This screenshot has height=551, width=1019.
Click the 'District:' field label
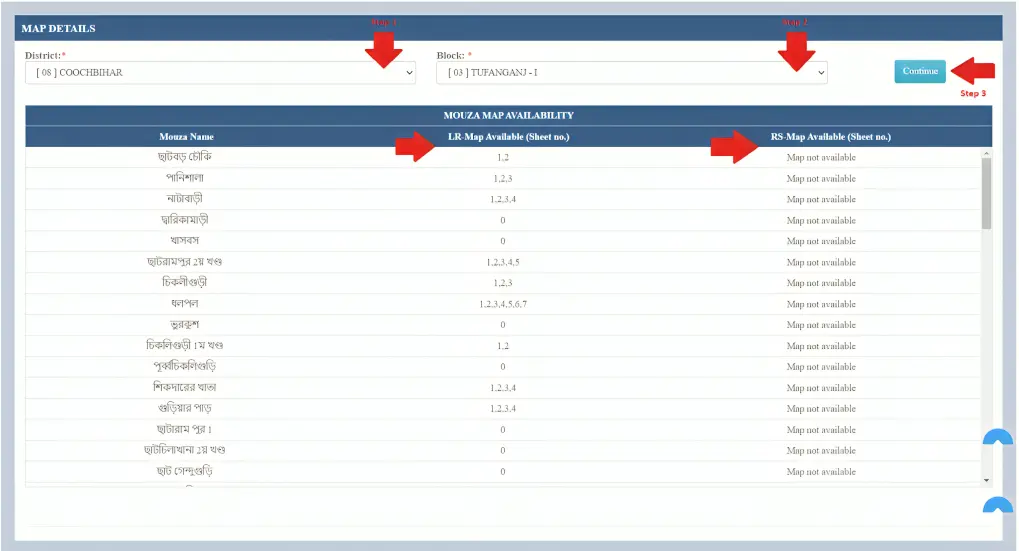44,55
